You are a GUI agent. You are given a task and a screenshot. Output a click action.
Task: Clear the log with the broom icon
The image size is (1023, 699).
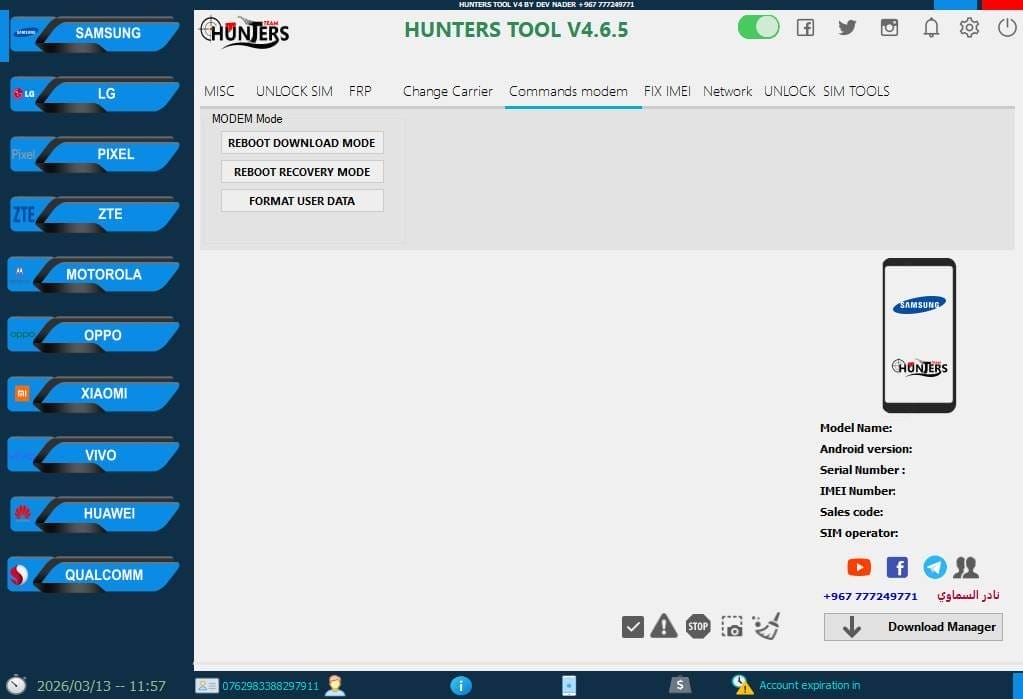coord(766,626)
